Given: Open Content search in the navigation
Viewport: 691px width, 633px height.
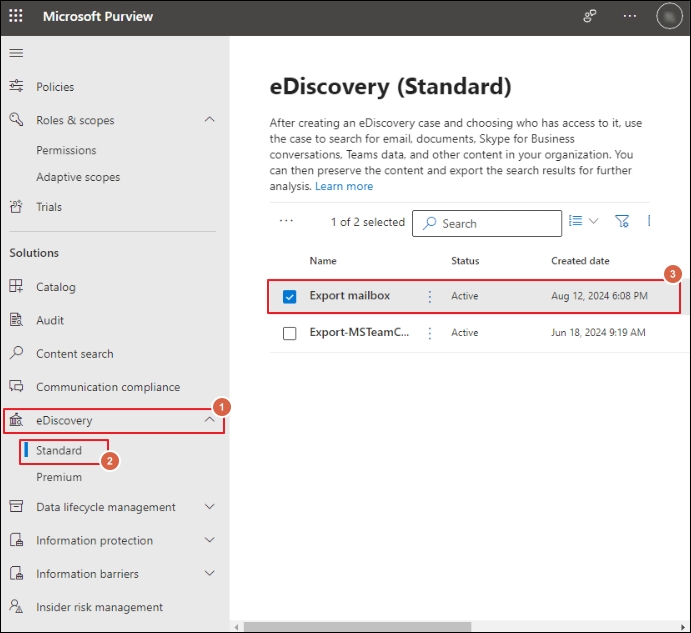Looking at the screenshot, I should (75, 354).
